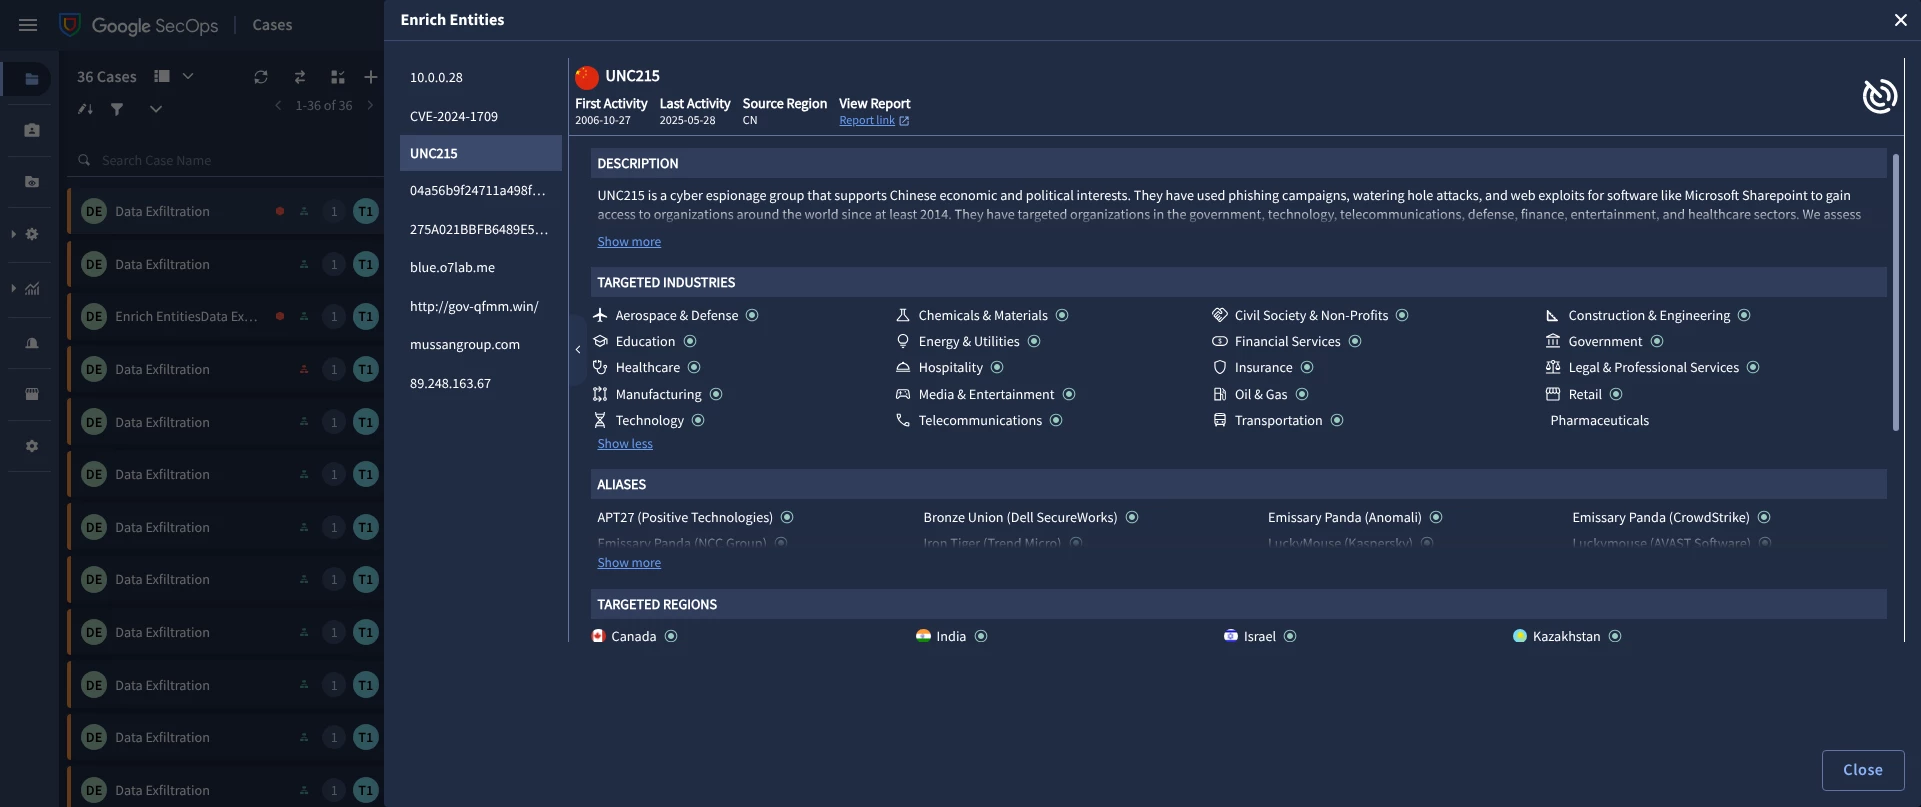Select entity 89.248.163.67
This screenshot has height=807, width=1921.
point(481,383)
